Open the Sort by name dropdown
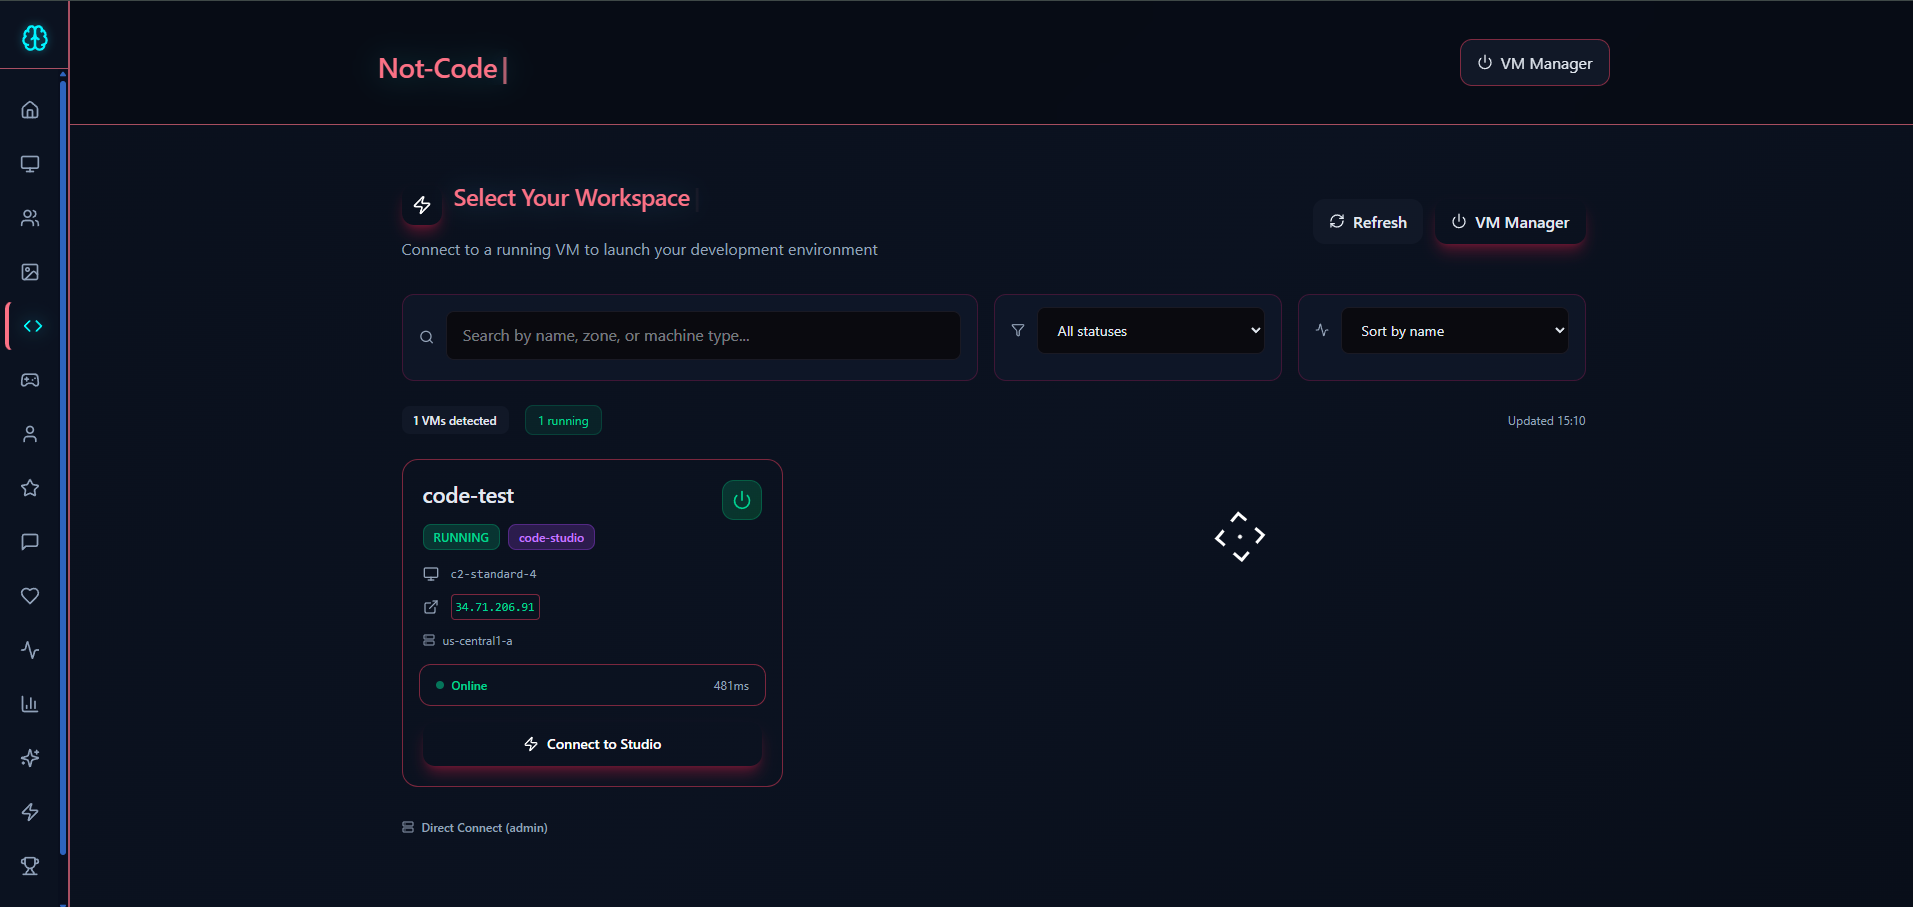 1455,331
